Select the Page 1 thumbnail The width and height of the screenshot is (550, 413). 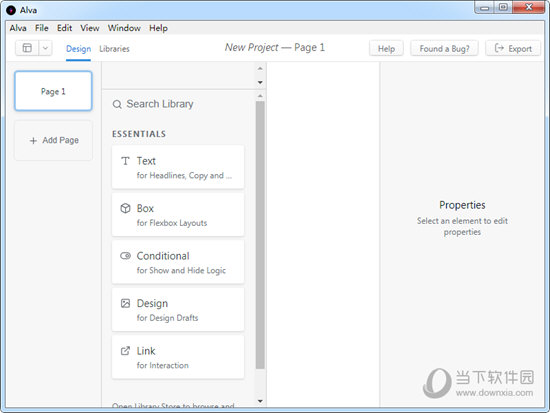coord(53,91)
